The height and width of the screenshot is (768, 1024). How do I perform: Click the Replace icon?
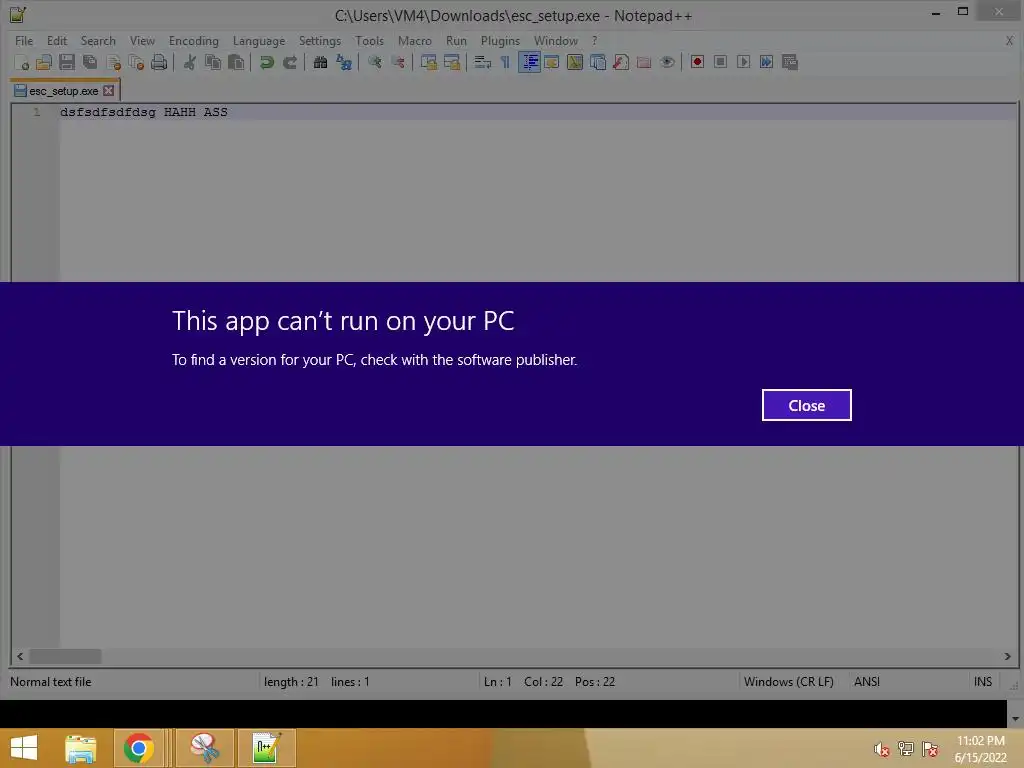[344, 62]
